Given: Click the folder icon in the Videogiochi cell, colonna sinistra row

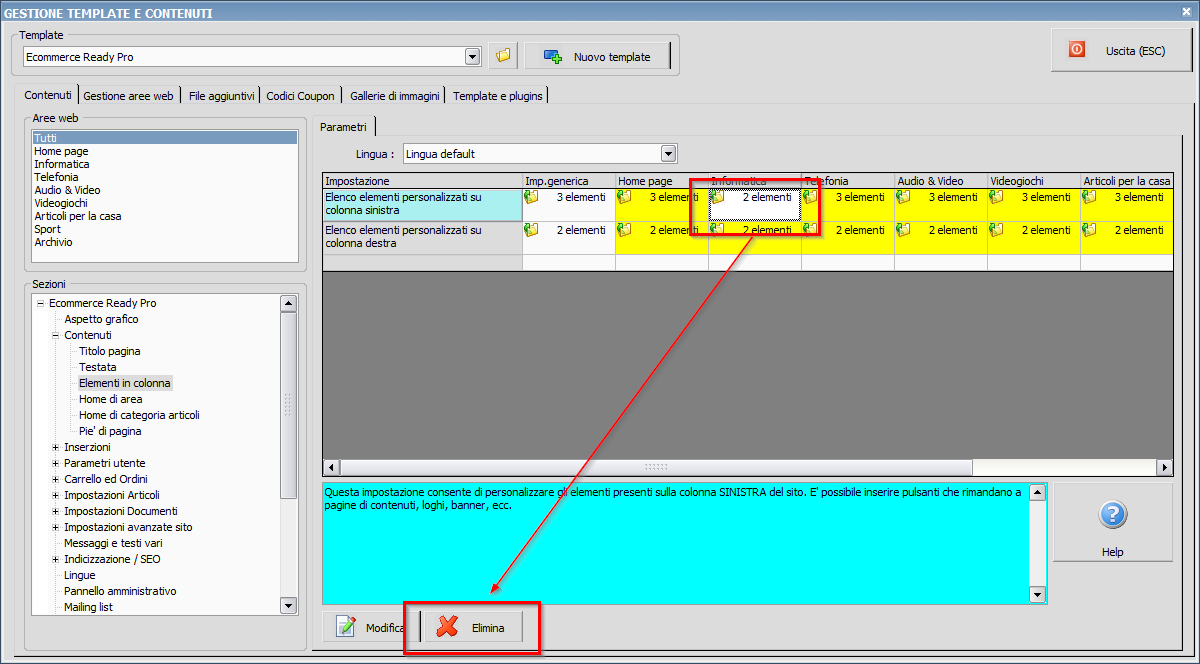Looking at the screenshot, I should coord(997,197).
